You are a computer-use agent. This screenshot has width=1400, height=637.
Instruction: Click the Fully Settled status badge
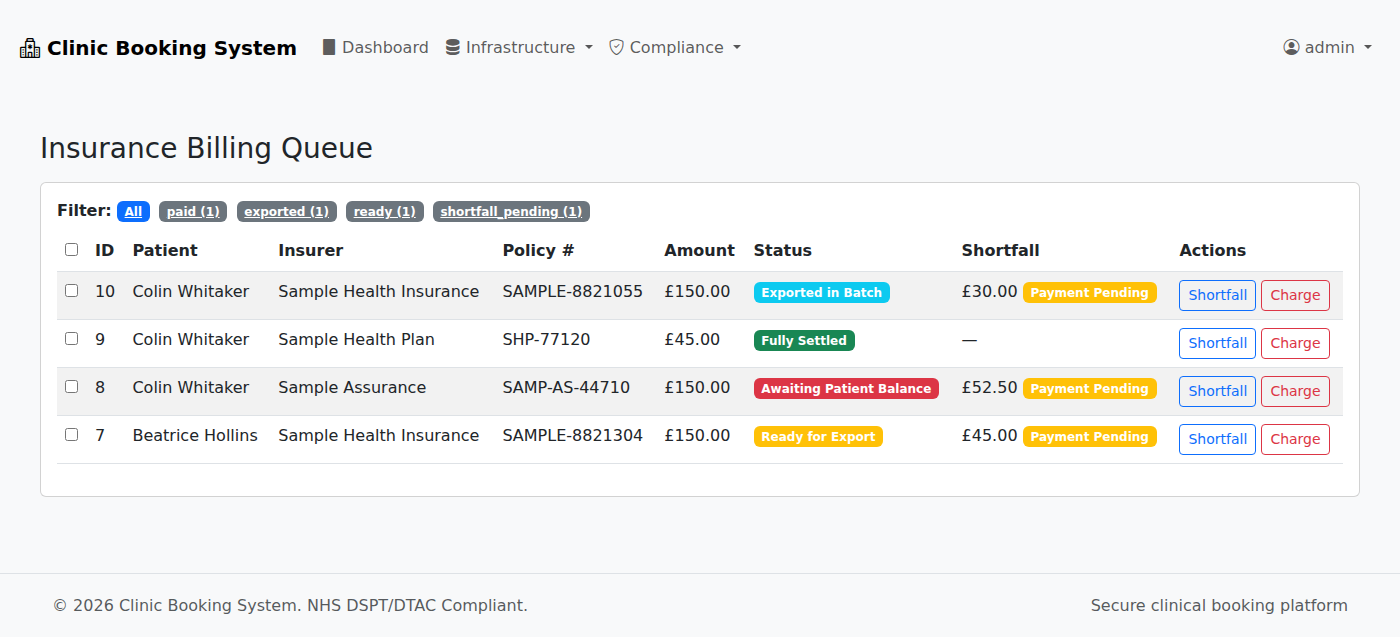[804, 341]
